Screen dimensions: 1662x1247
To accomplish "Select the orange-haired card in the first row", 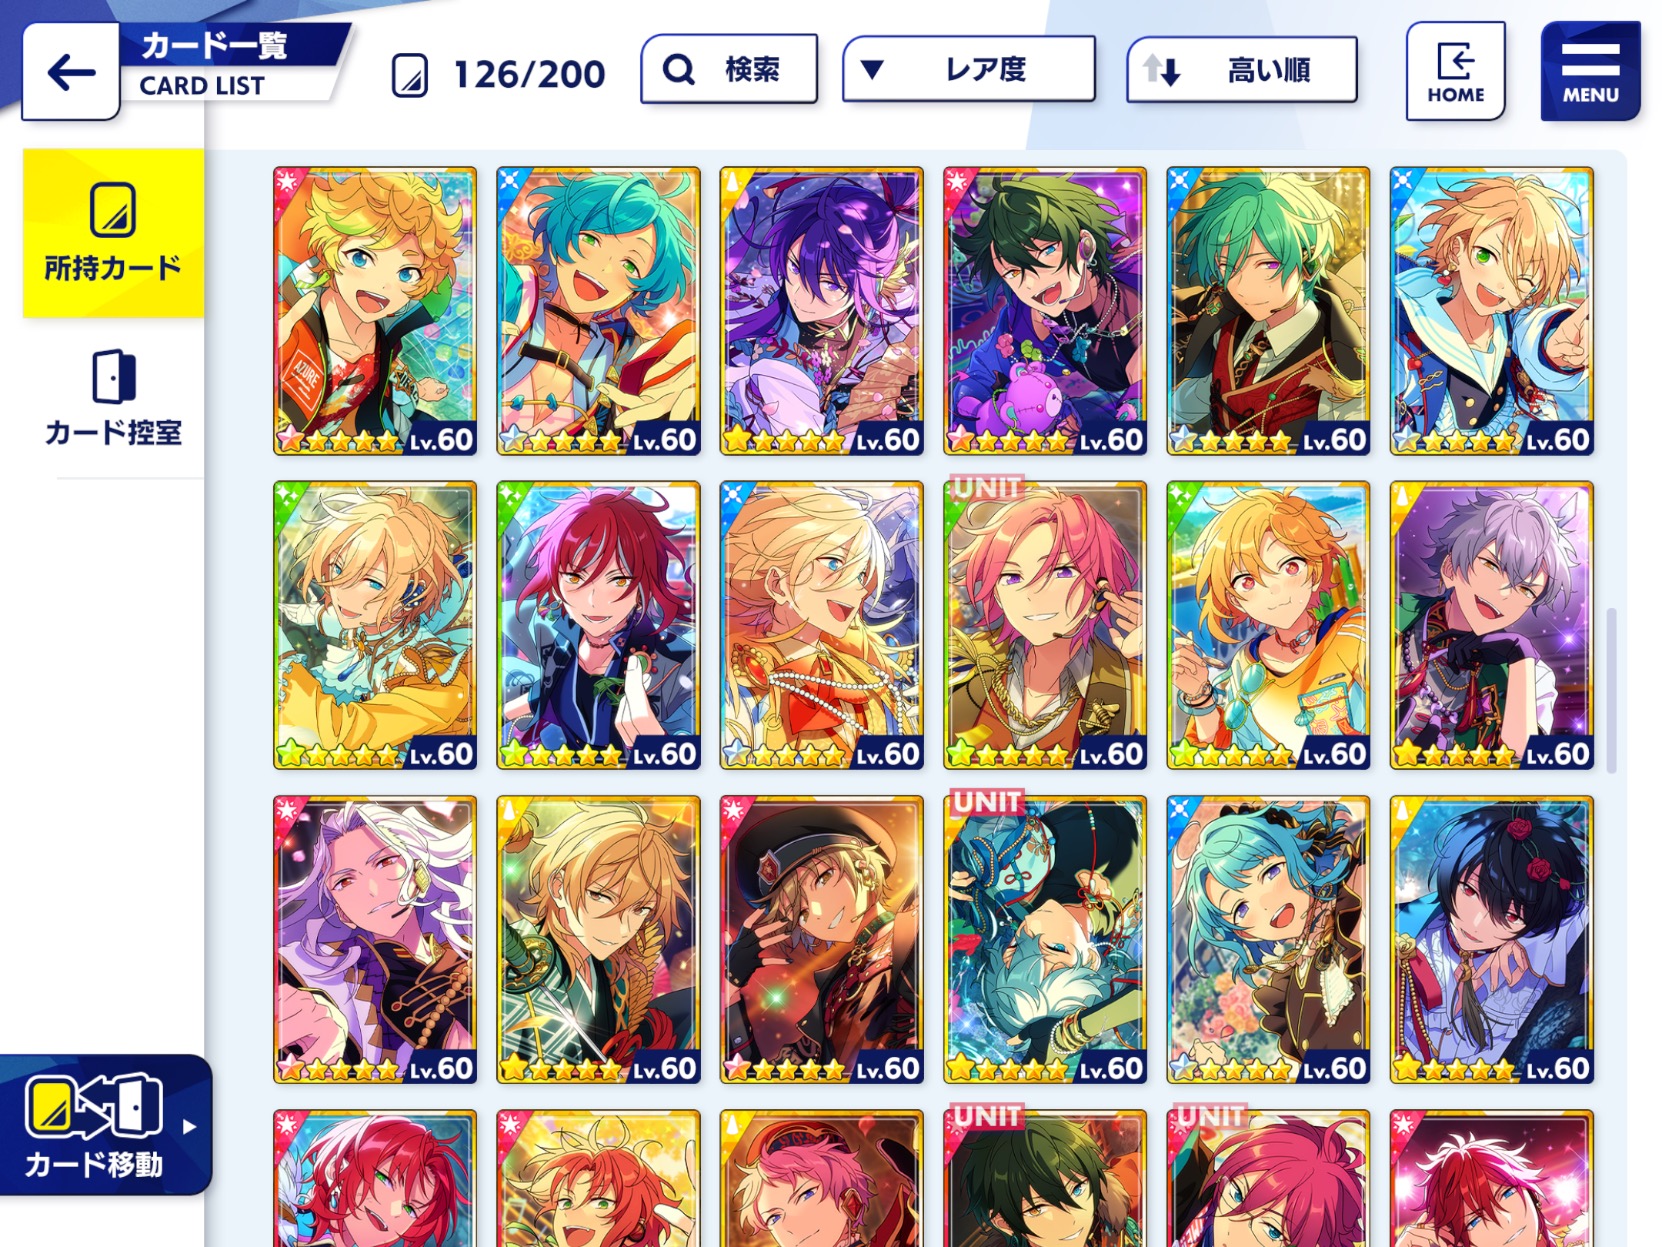I will (375, 311).
